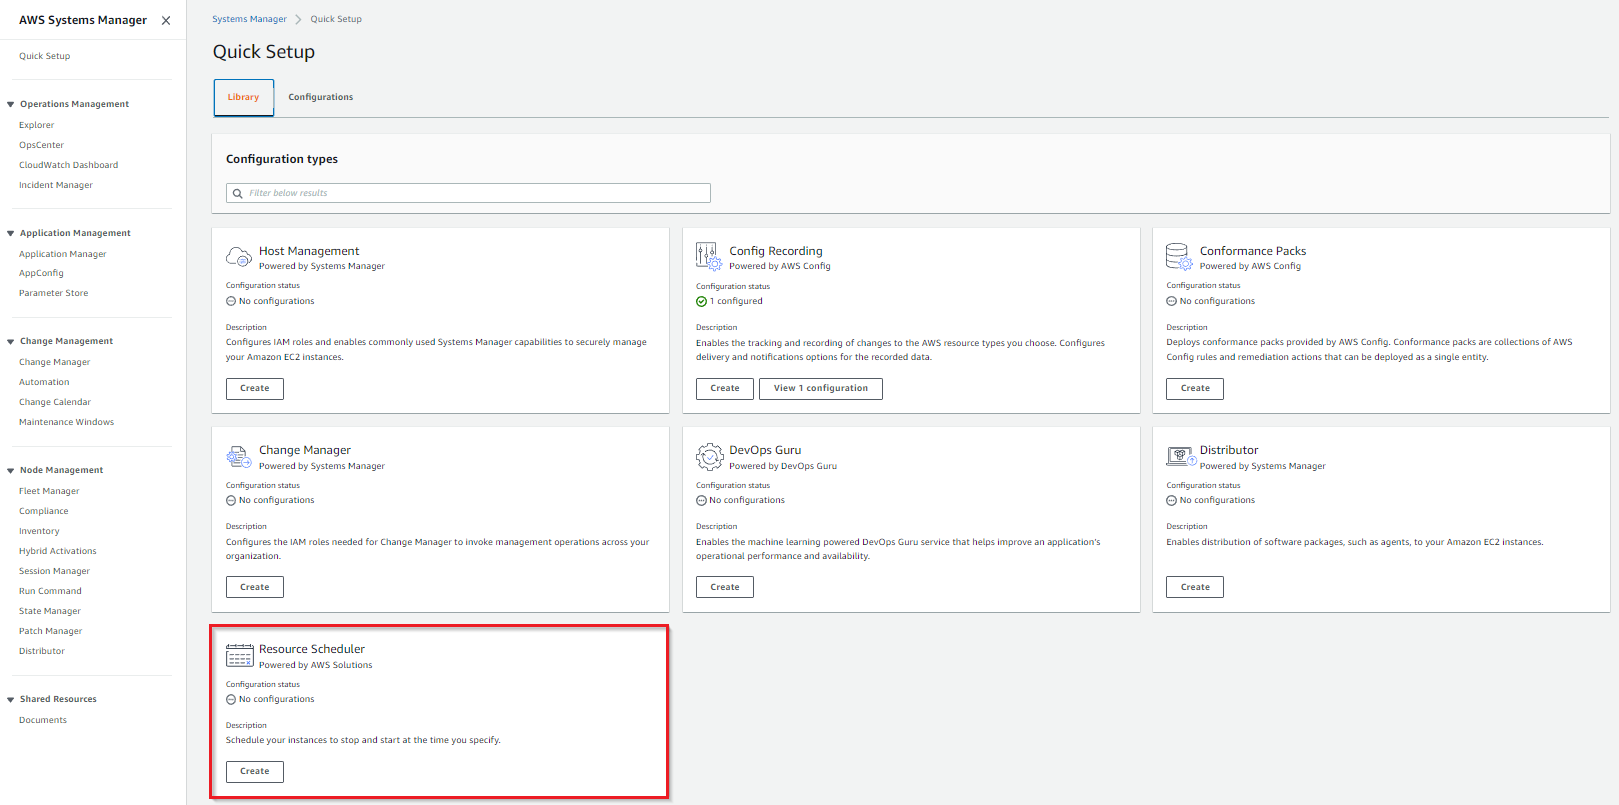This screenshot has width=1619, height=805.
Task: Open Fleet Manager in the sidebar
Action: pos(49,491)
